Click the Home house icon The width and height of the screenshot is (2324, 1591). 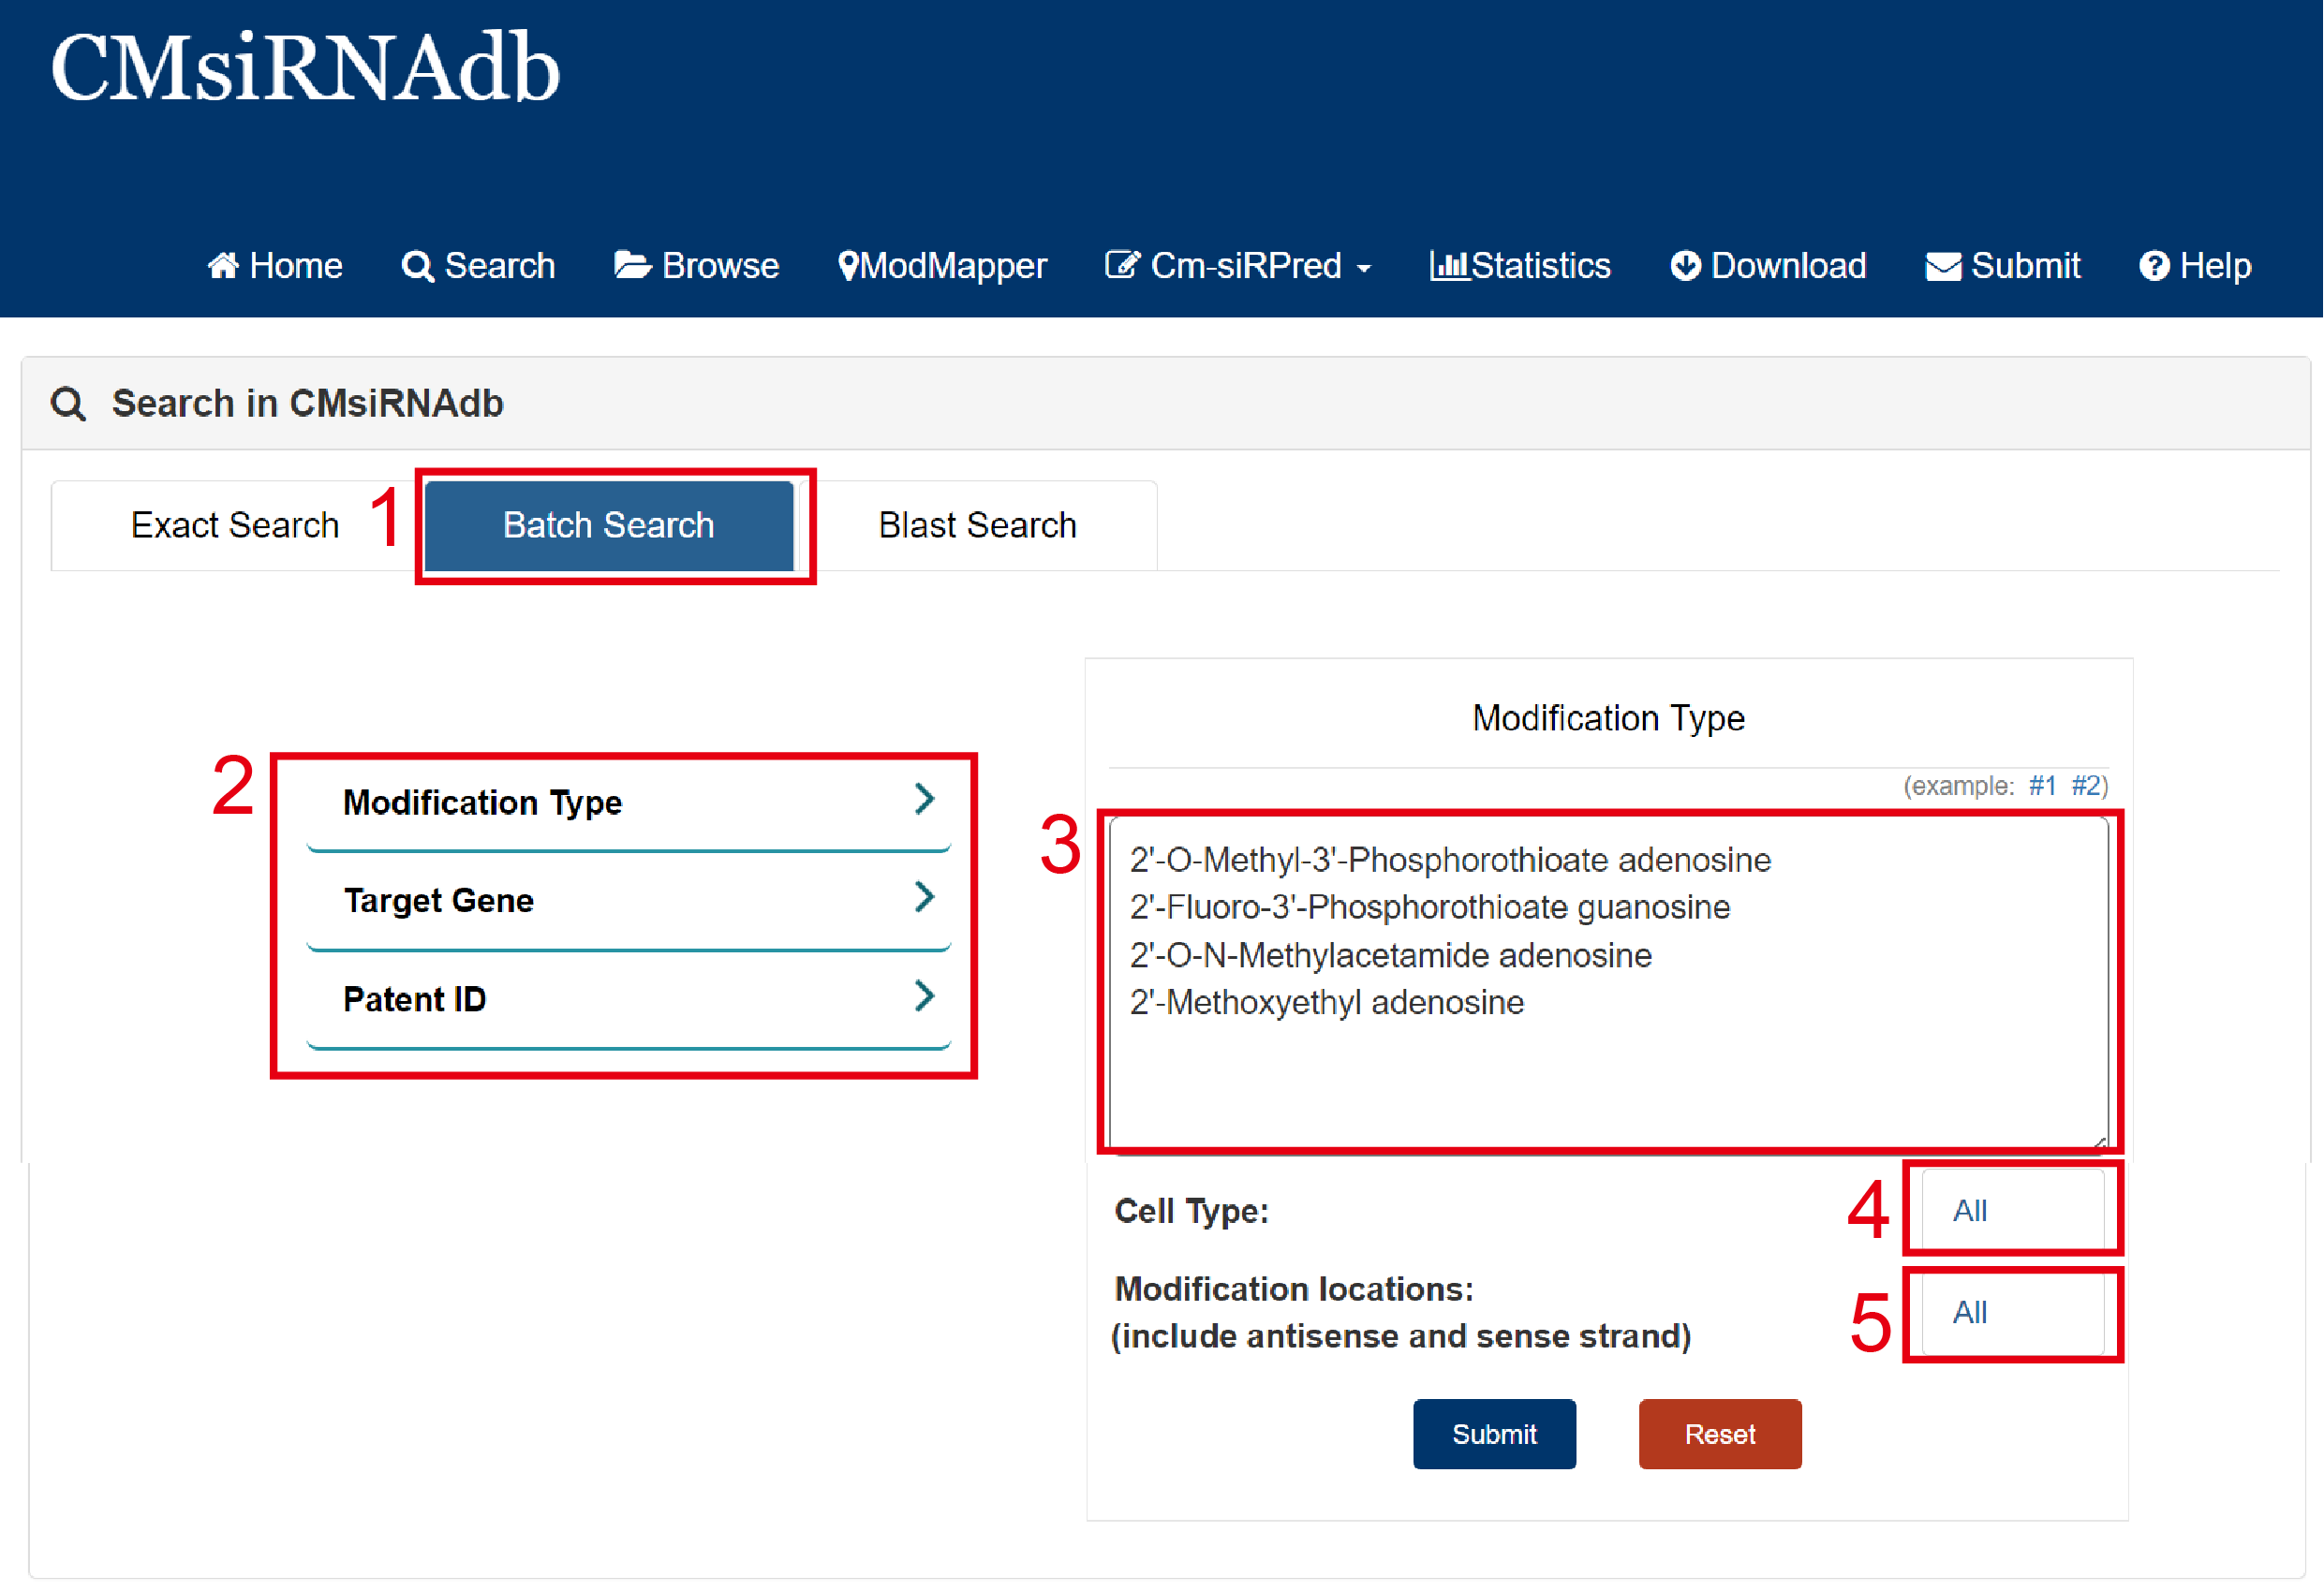223,266
